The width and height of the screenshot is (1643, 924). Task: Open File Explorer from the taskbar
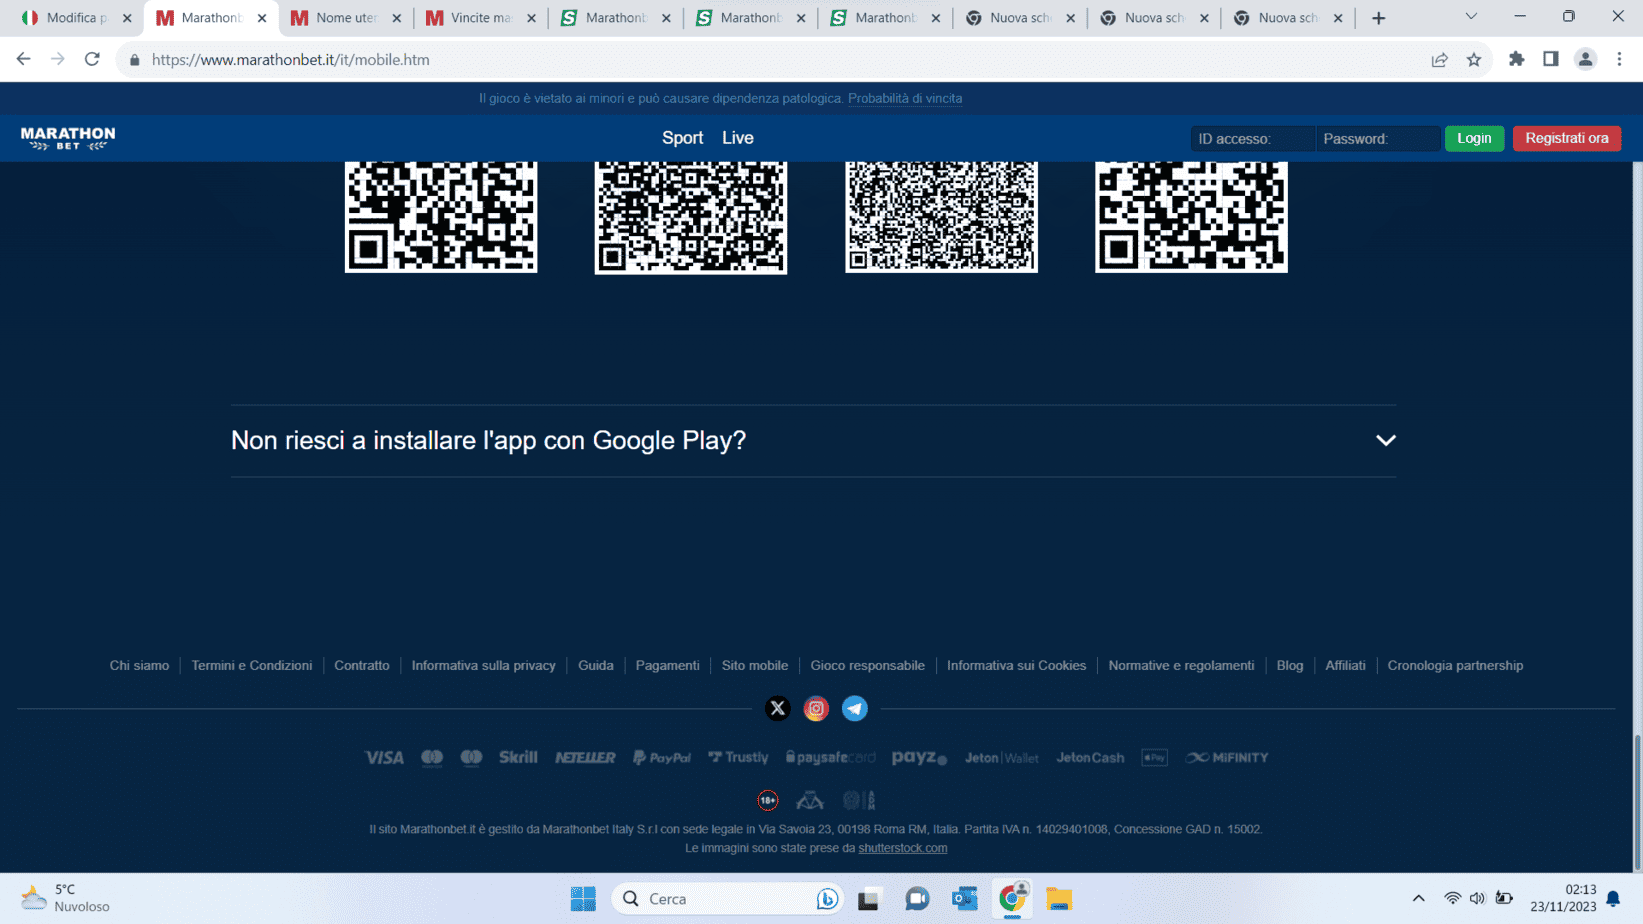[1059, 899]
